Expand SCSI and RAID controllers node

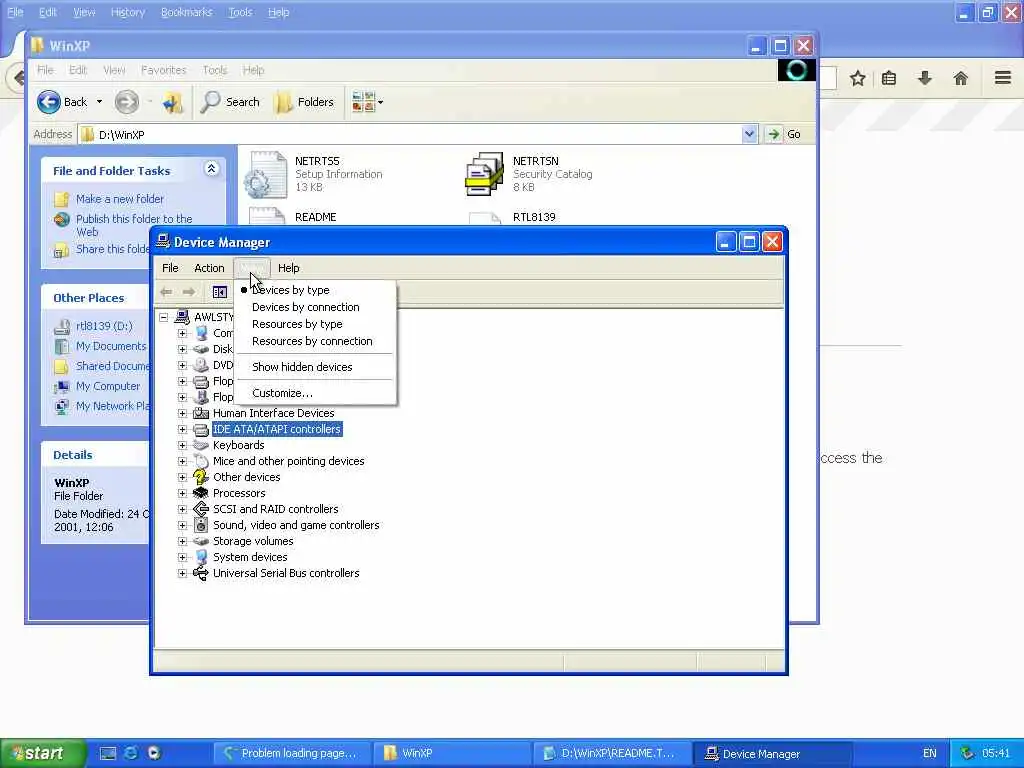pyautogui.click(x=183, y=509)
